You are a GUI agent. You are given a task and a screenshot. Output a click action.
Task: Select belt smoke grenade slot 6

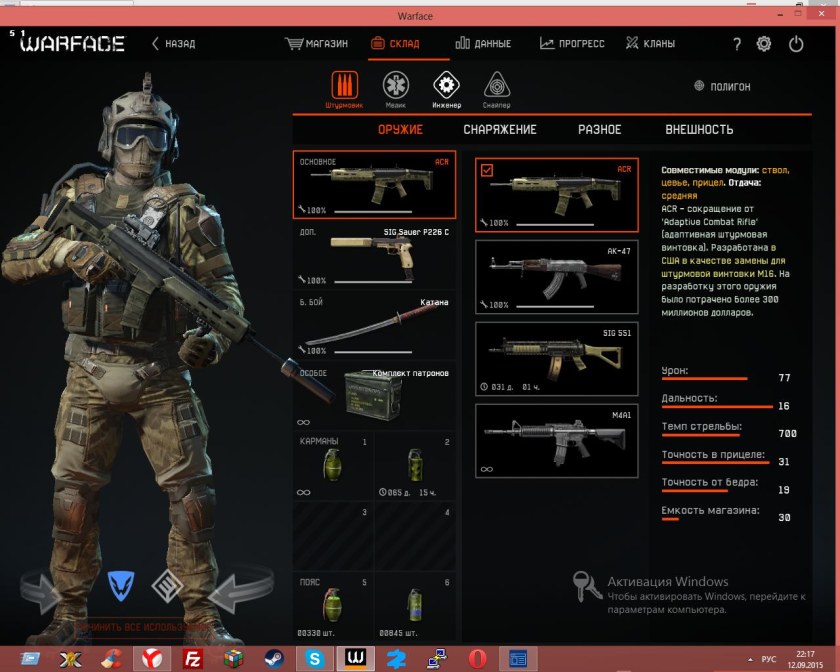[415, 607]
